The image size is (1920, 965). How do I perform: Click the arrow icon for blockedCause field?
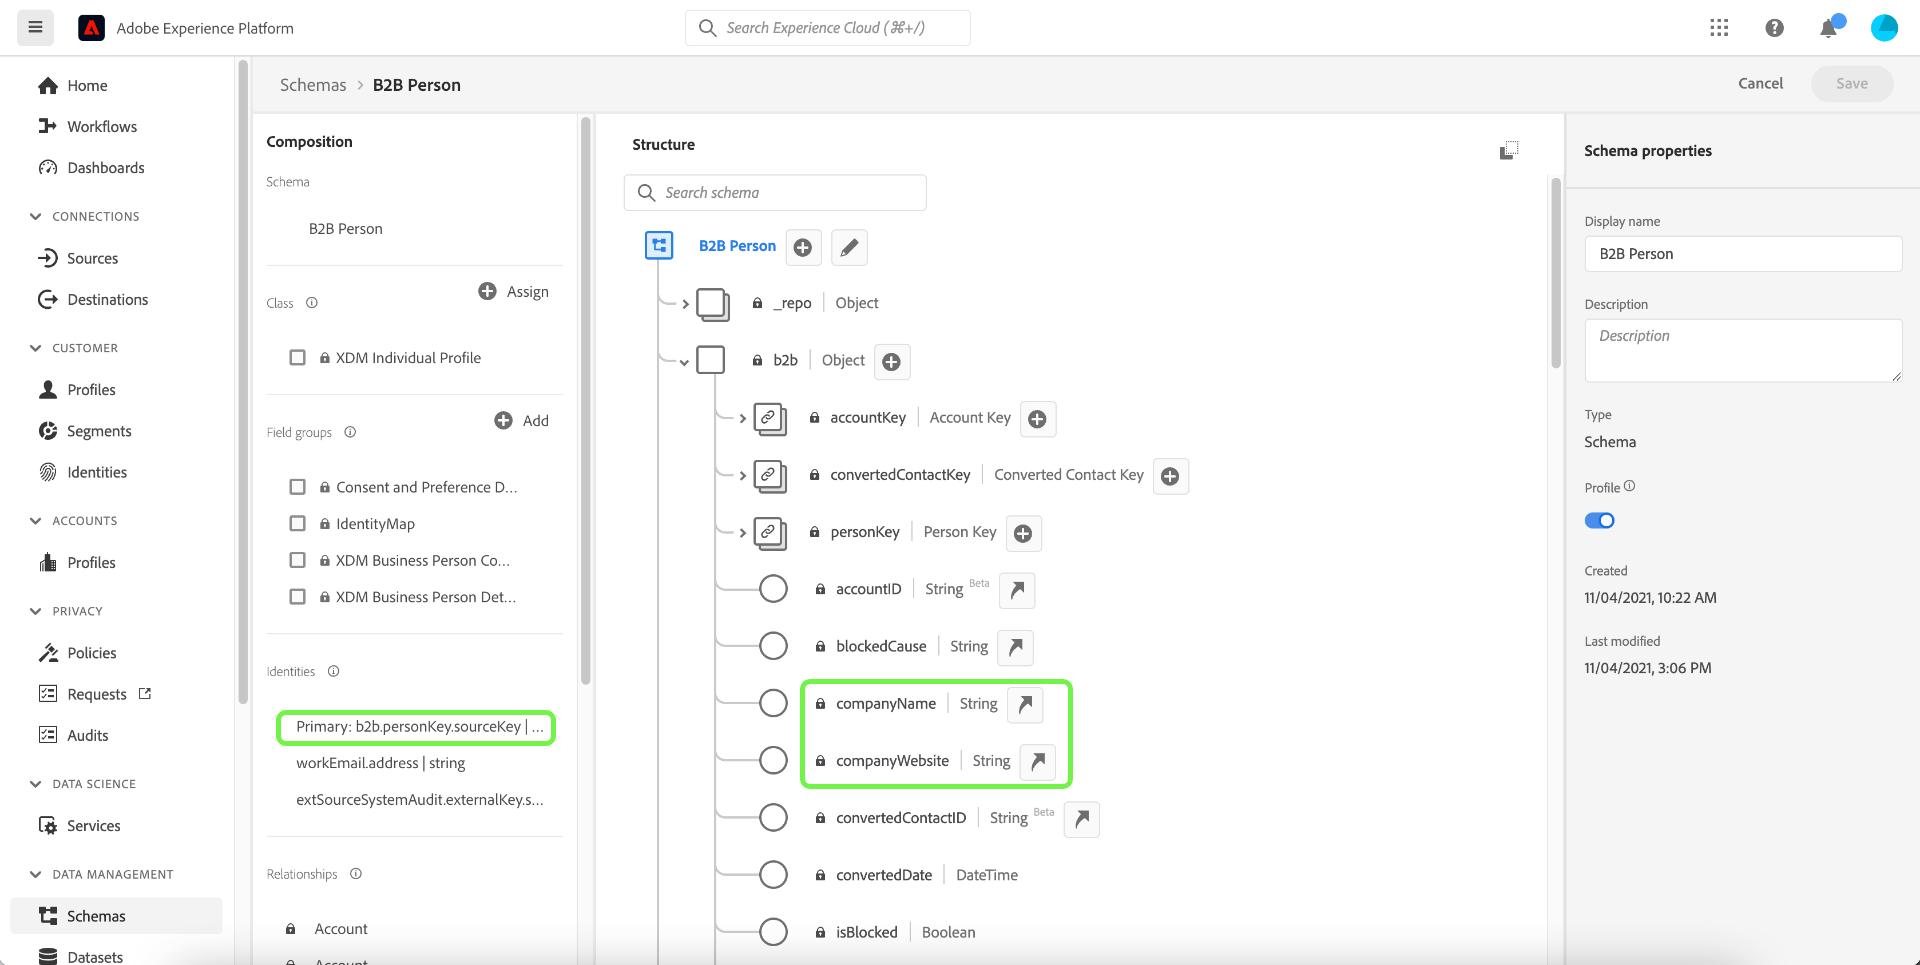coord(1015,647)
